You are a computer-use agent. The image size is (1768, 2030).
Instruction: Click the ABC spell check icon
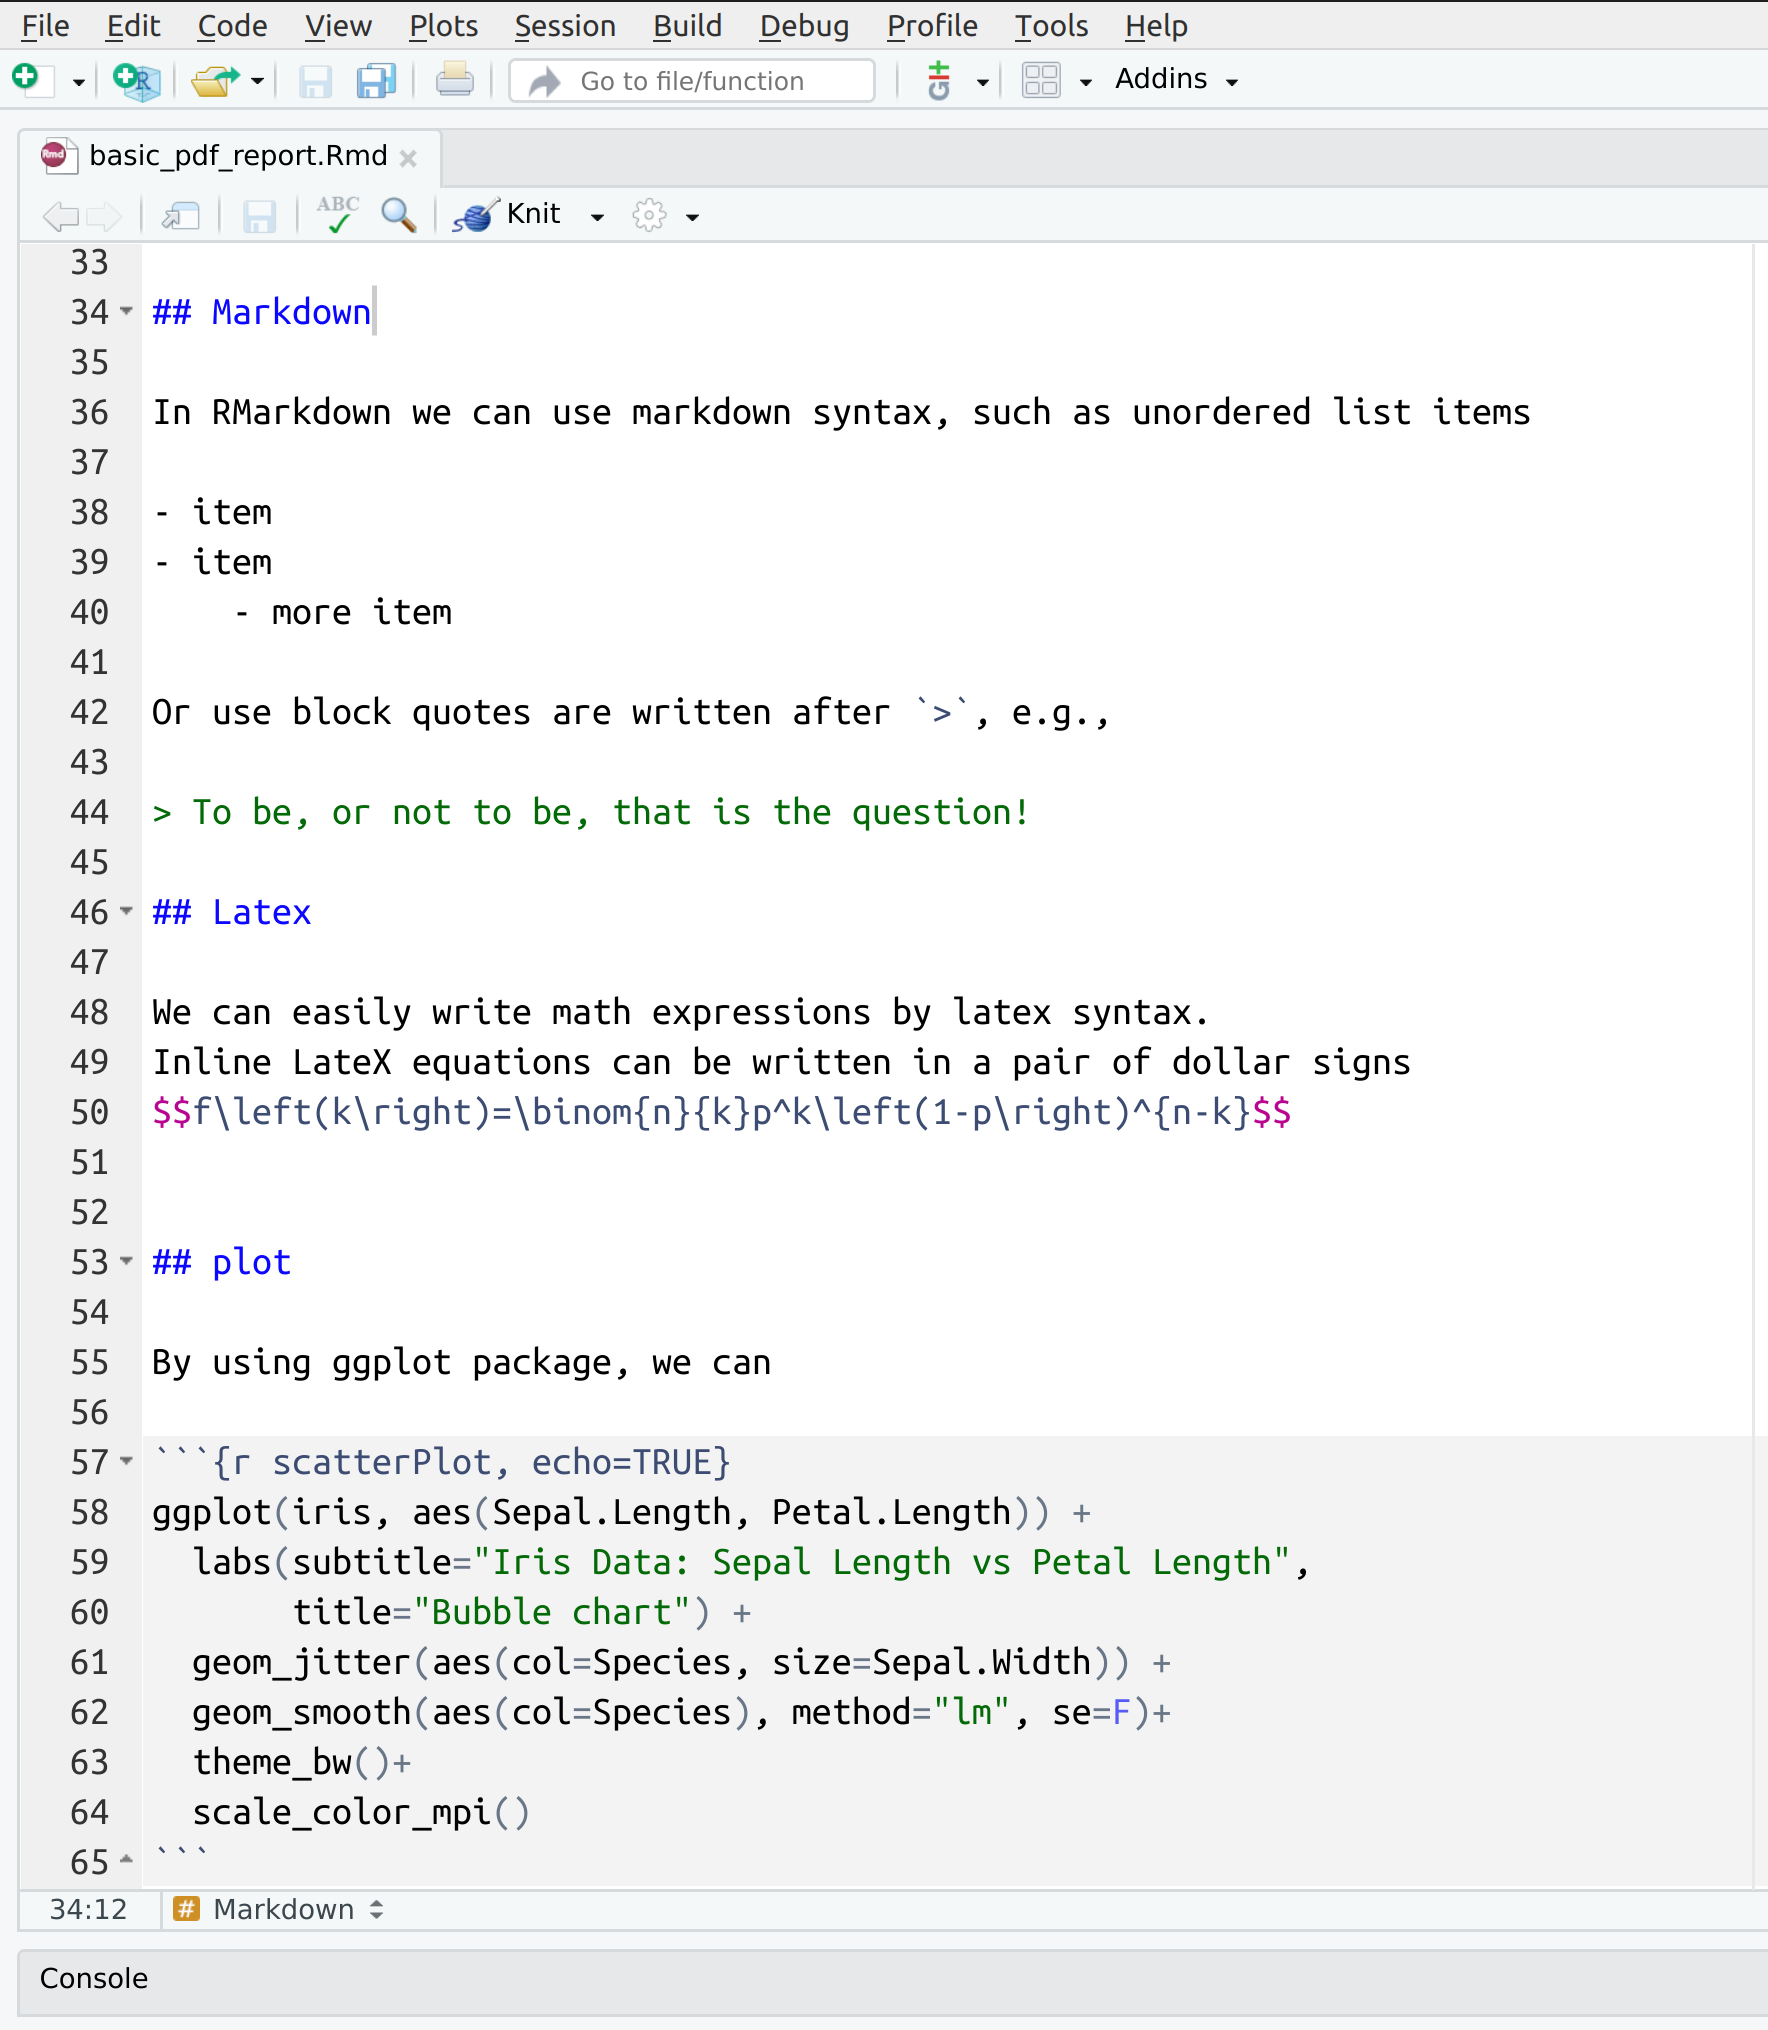(x=338, y=214)
